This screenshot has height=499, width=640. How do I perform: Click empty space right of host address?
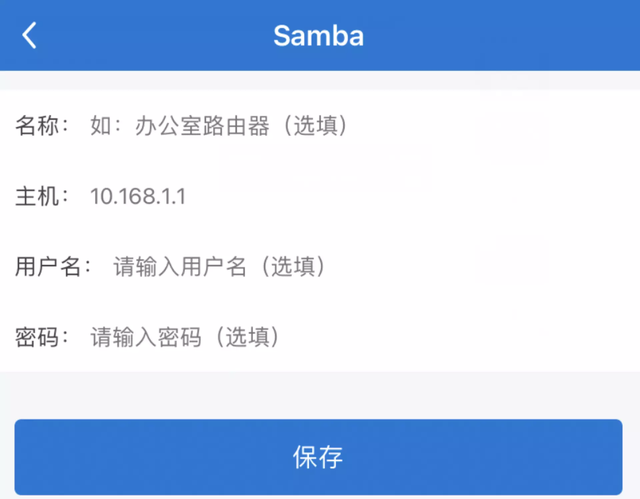point(408,196)
